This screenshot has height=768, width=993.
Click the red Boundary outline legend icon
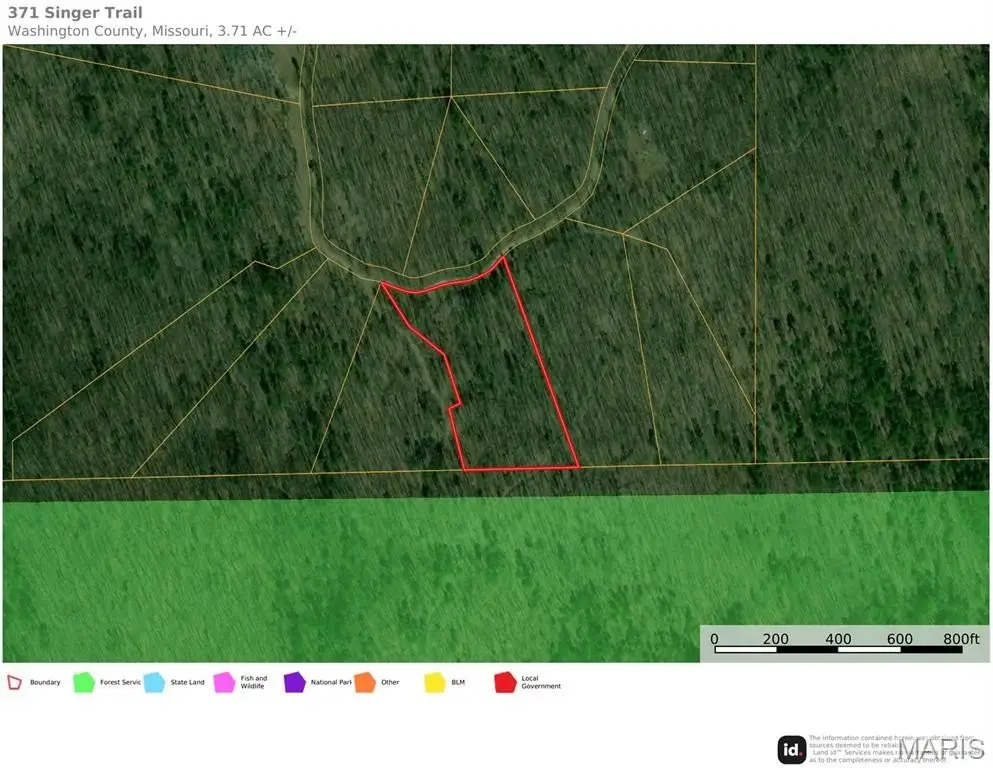15,683
